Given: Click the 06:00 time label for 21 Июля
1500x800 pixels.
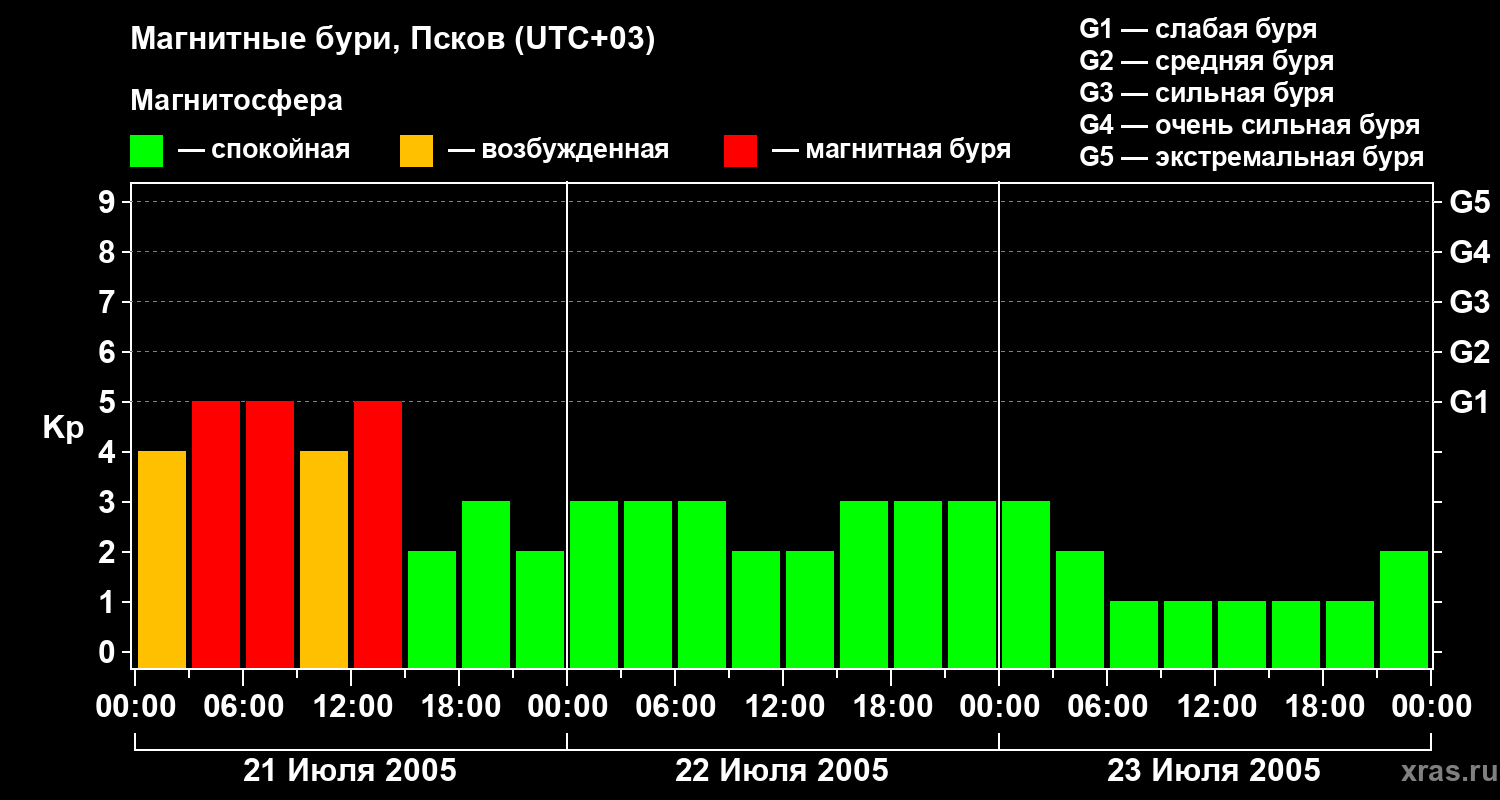Looking at the screenshot, I should pyautogui.click(x=243, y=706).
